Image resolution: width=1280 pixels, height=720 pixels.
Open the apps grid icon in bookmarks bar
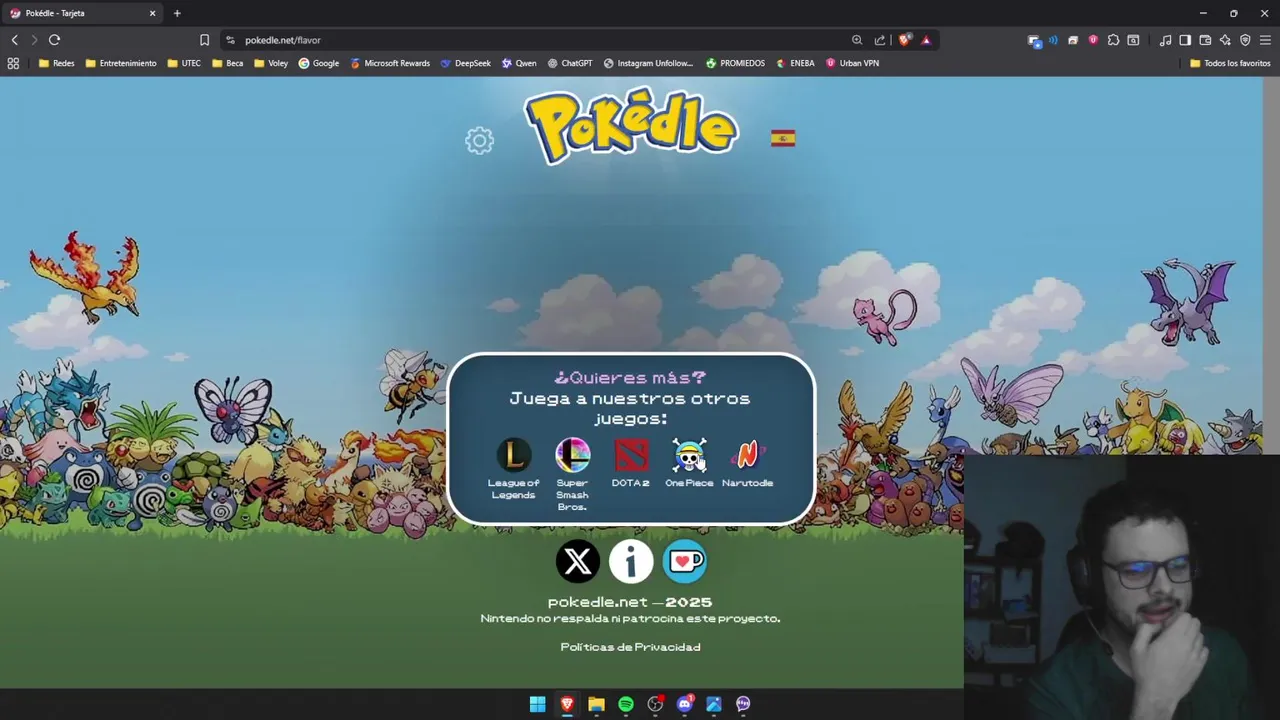click(x=13, y=63)
